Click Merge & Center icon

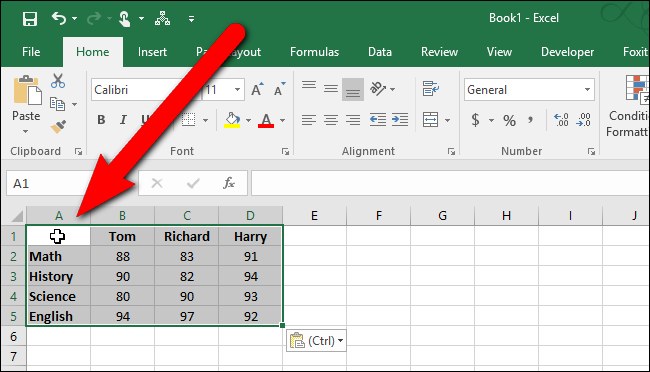431,120
